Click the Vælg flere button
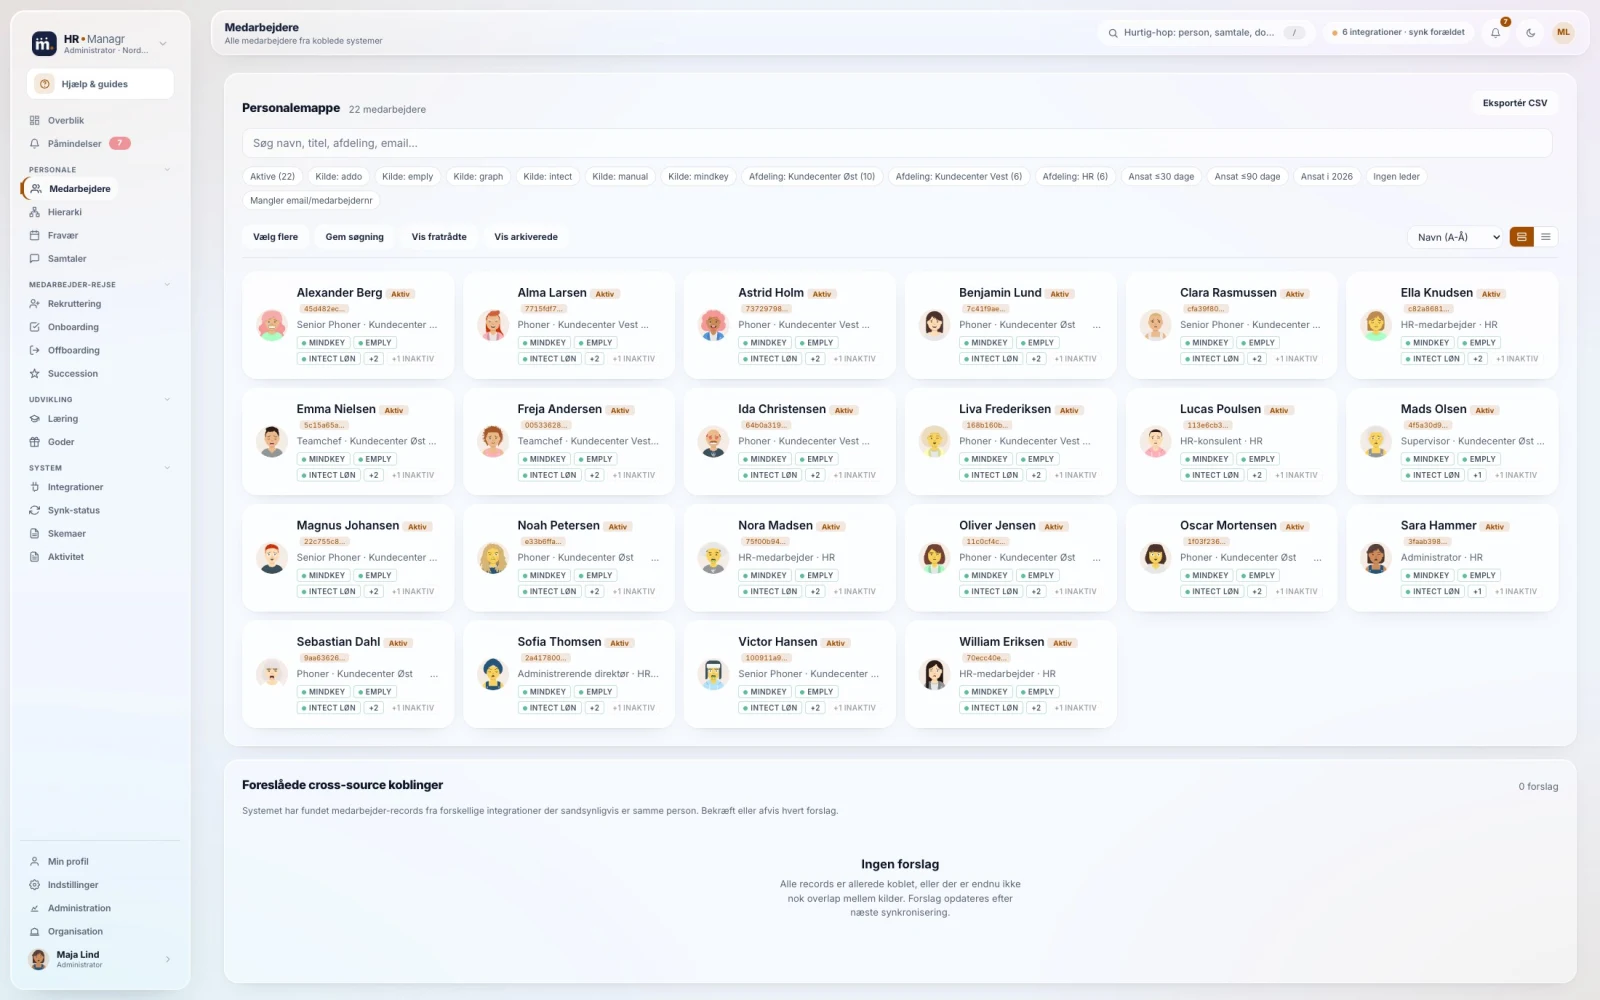1600x1000 pixels. tap(276, 237)
